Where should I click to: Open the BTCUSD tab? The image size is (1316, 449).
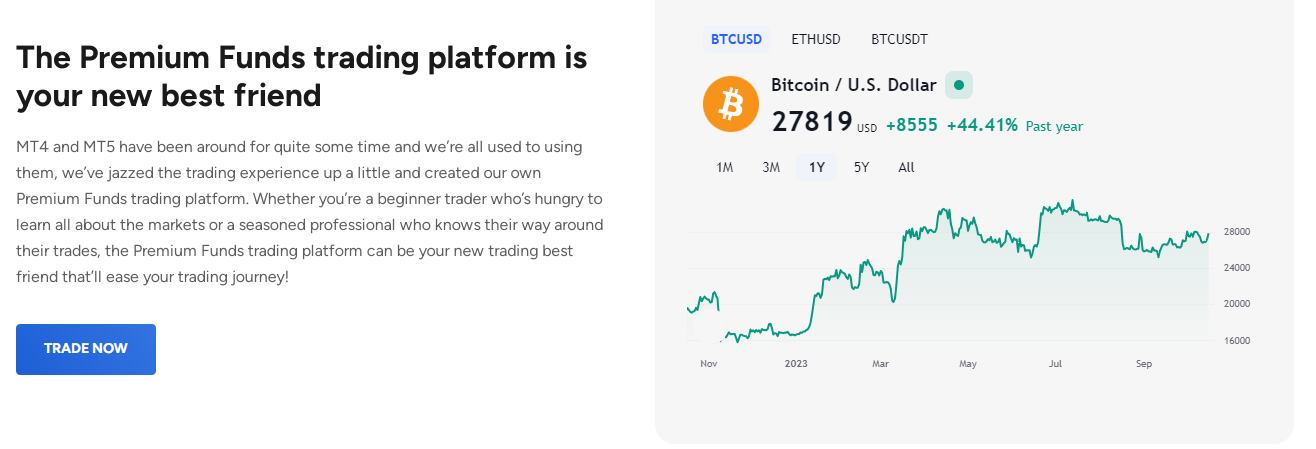tap(736, 39)
